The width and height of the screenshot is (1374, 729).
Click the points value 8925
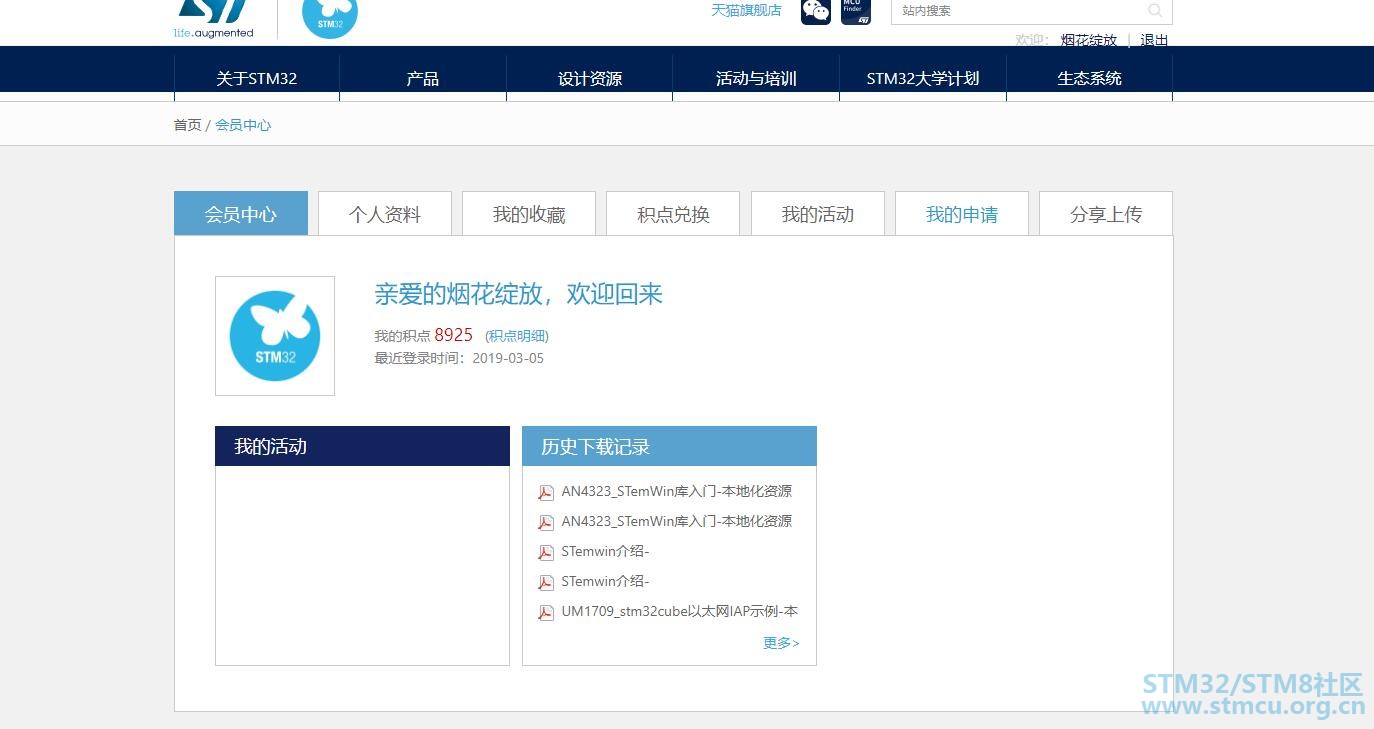point(453,335)
